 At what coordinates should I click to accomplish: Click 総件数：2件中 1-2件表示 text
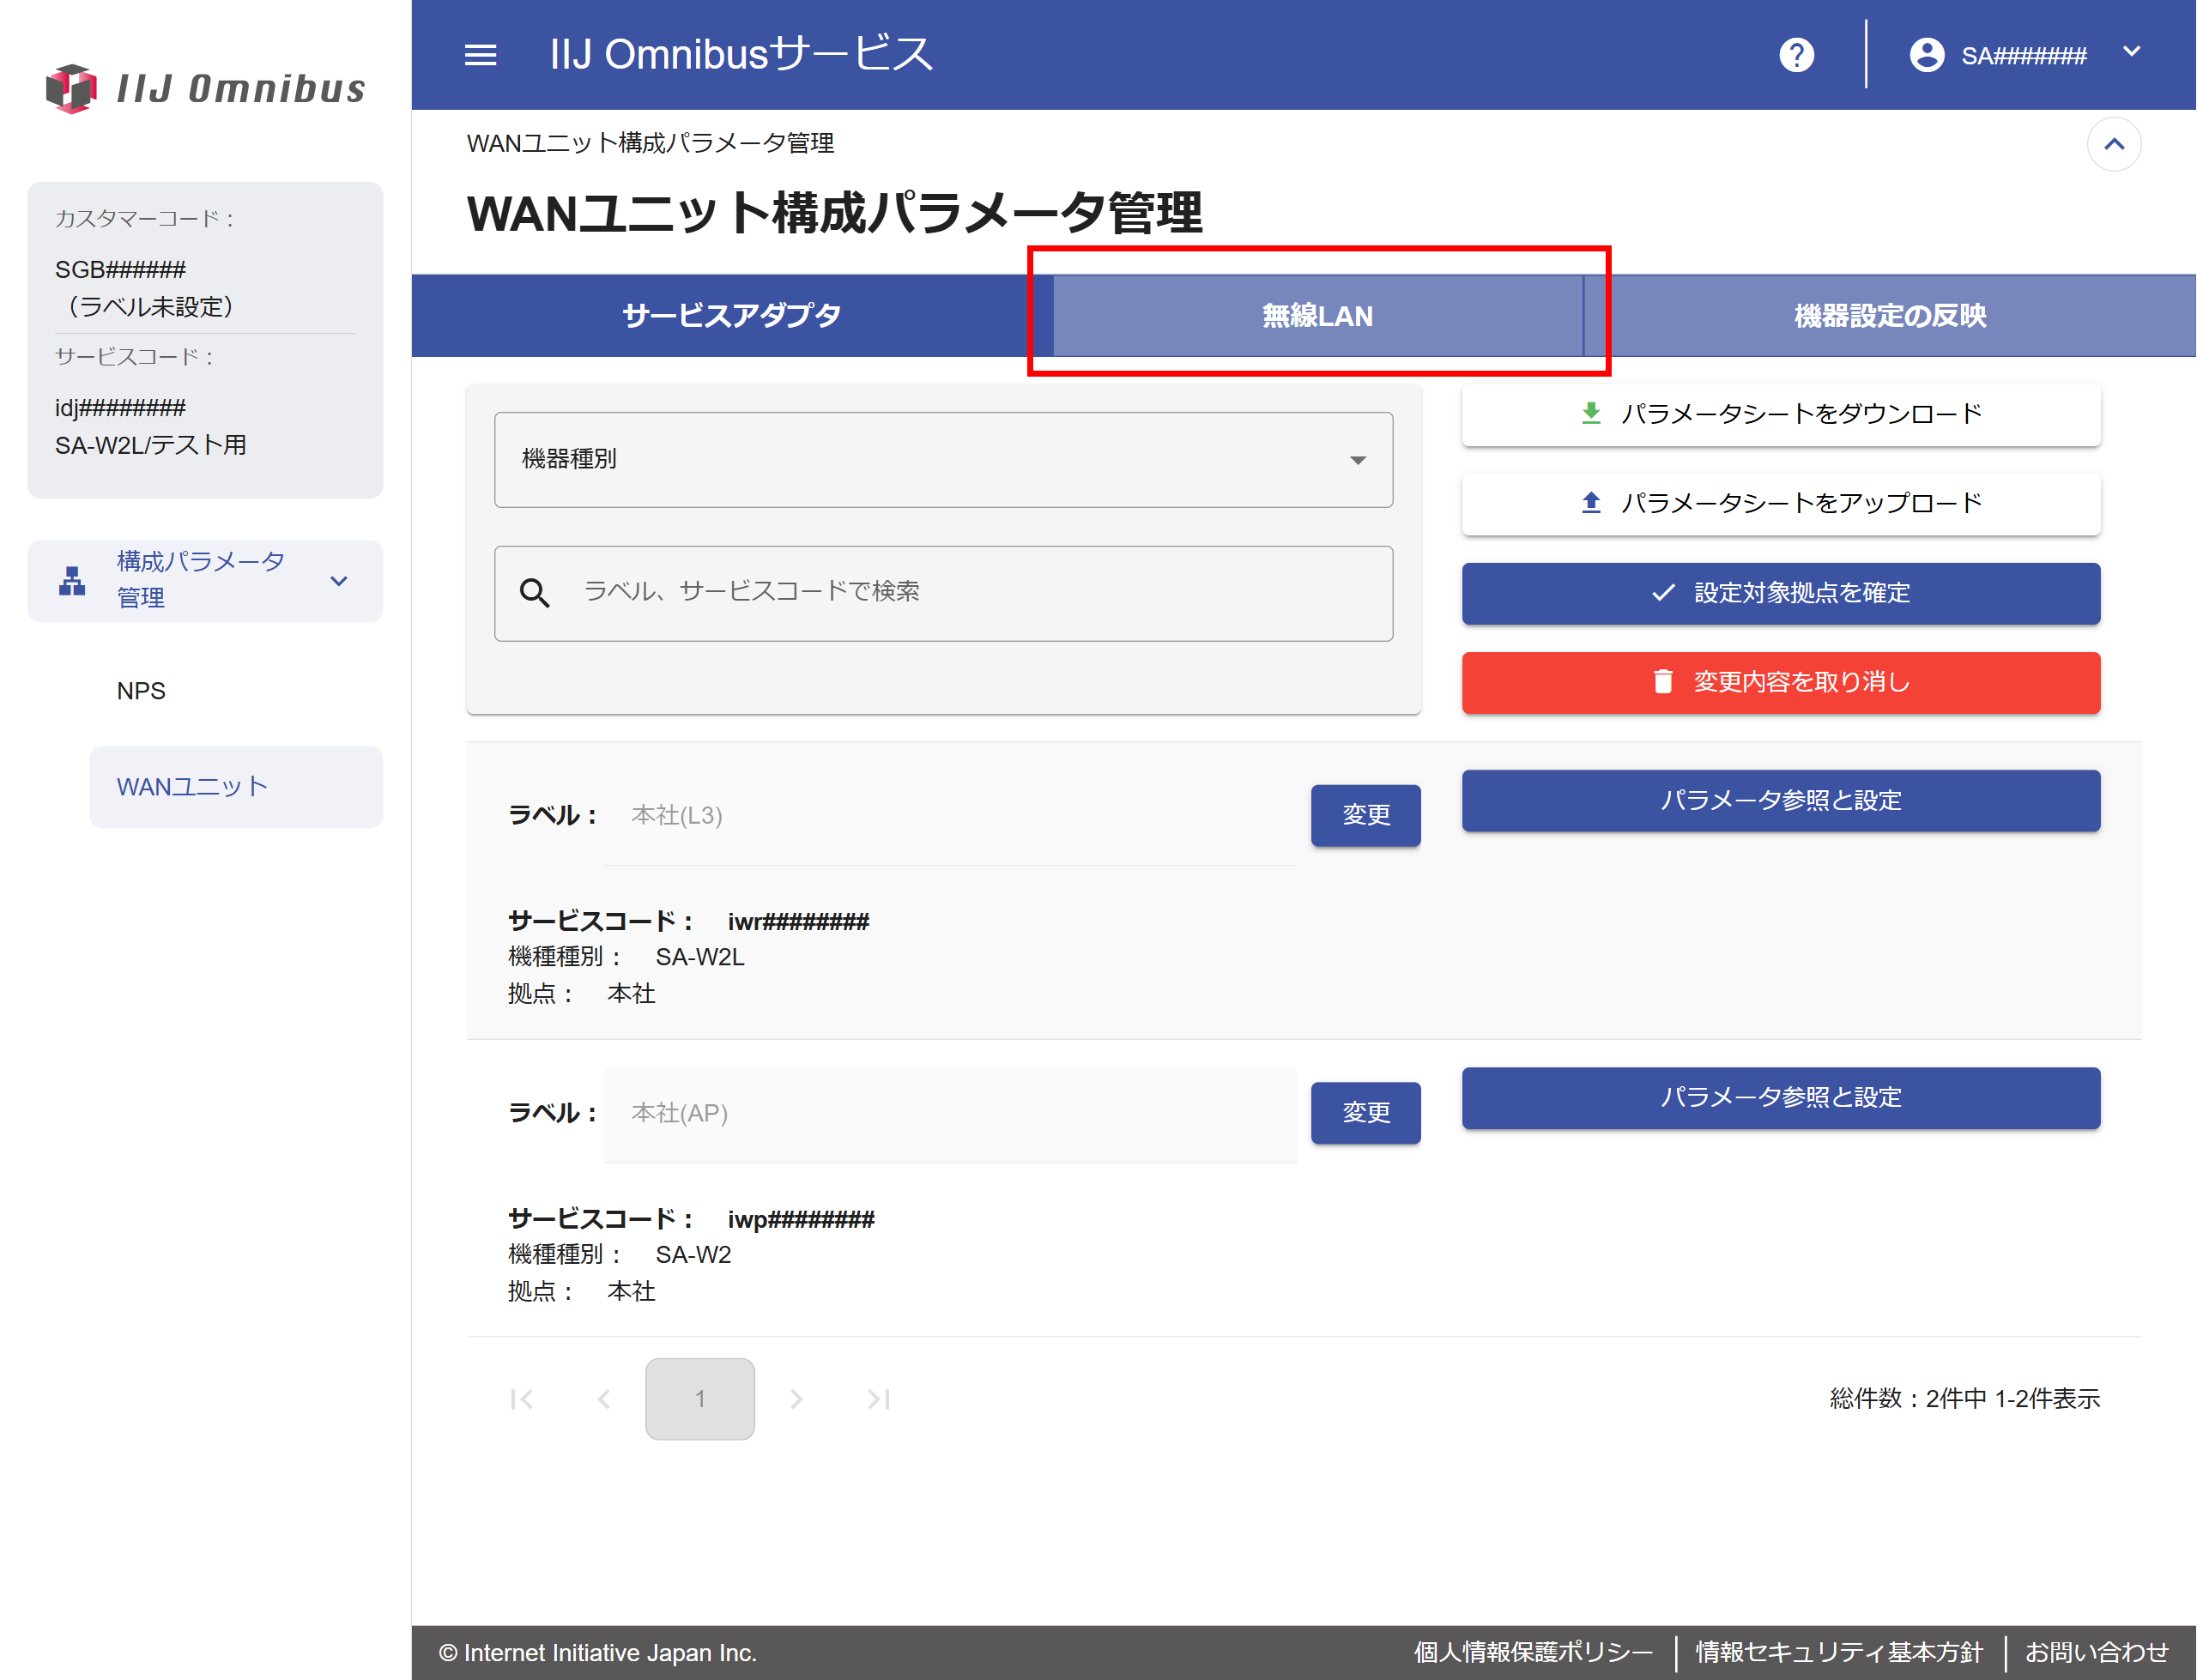tap(1964, 1398)
